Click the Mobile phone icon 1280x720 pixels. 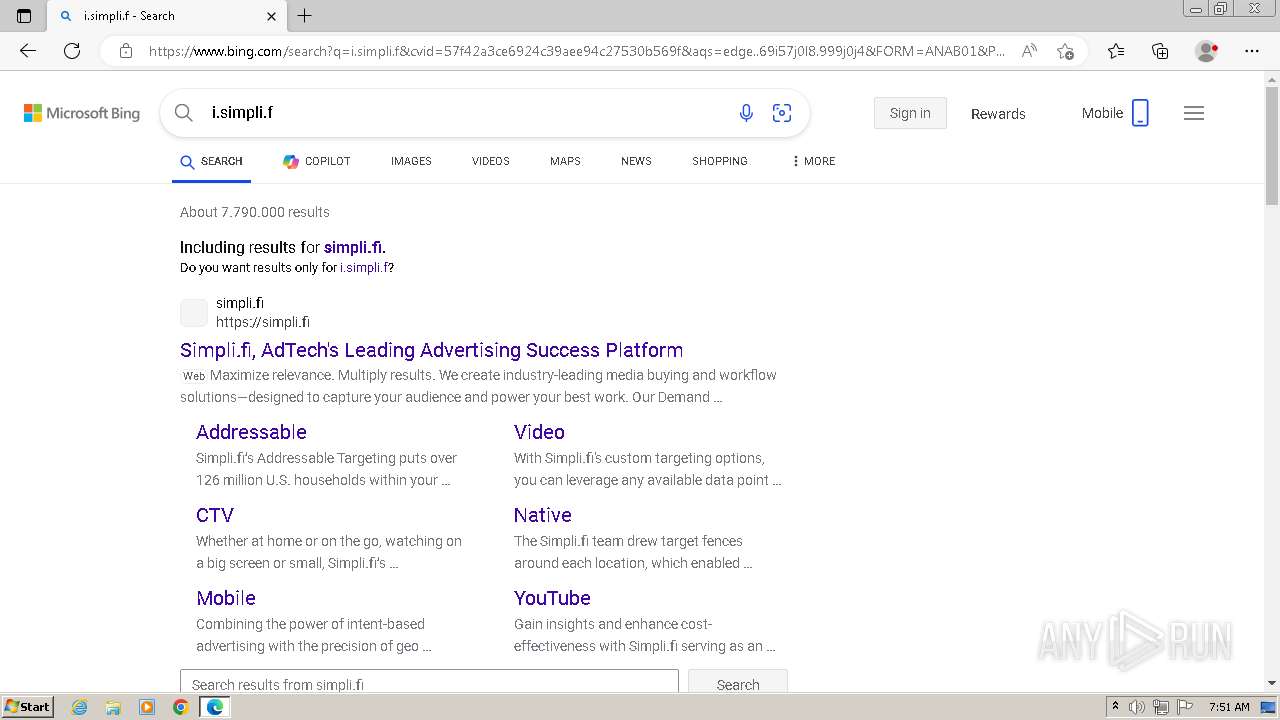click(x=1140, y=113)
